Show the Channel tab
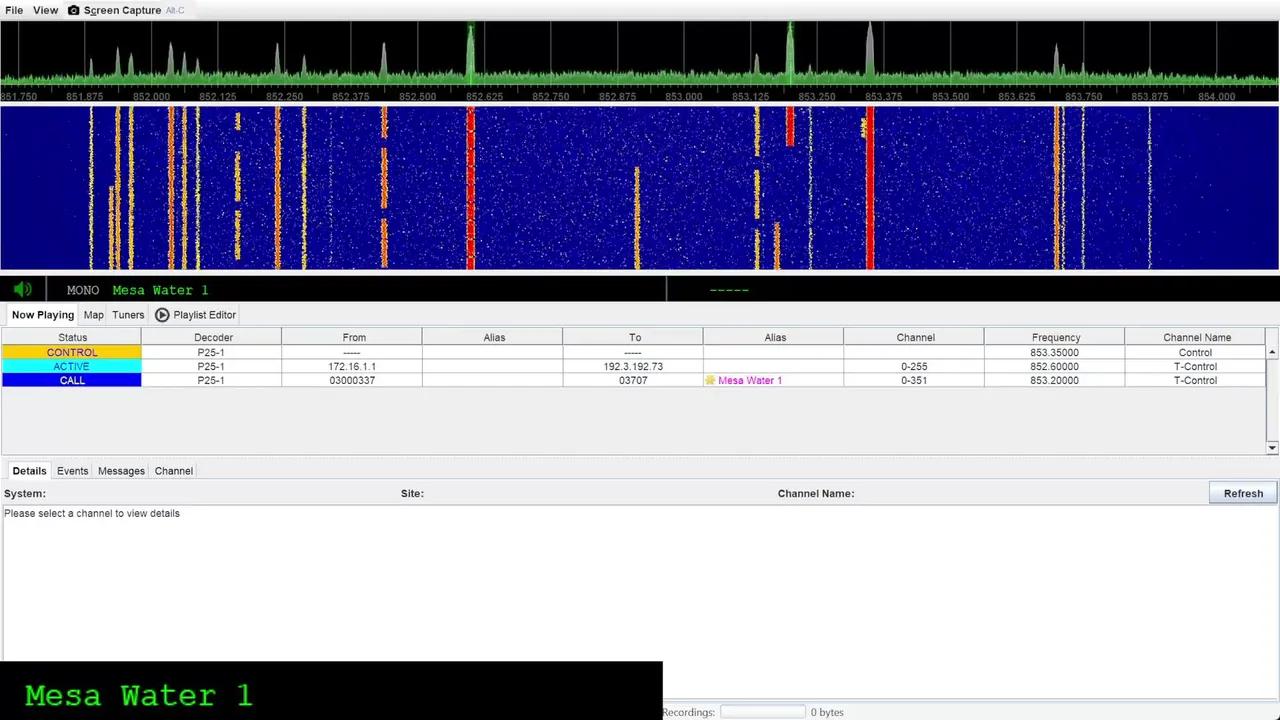Image resolution: width=1280 pixels, height=720 pixels. coord(173,471)
